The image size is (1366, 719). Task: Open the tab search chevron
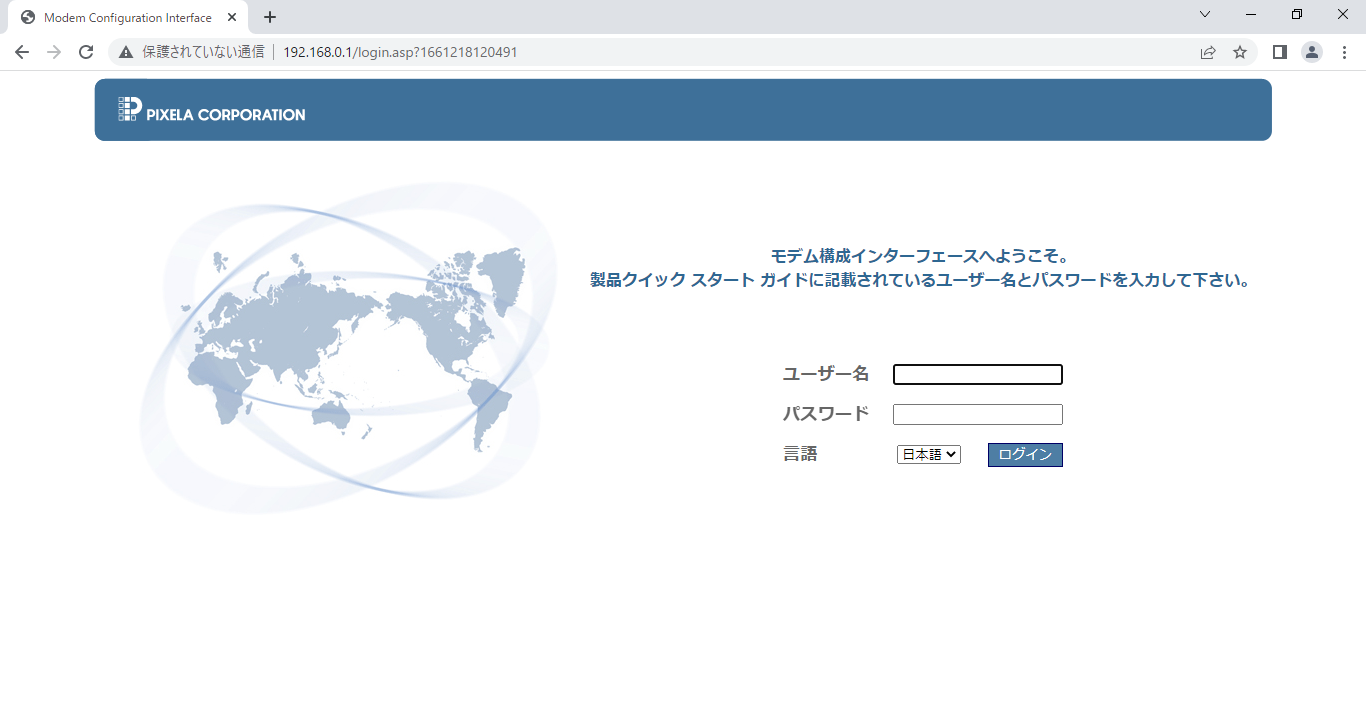click(1205, 14)
